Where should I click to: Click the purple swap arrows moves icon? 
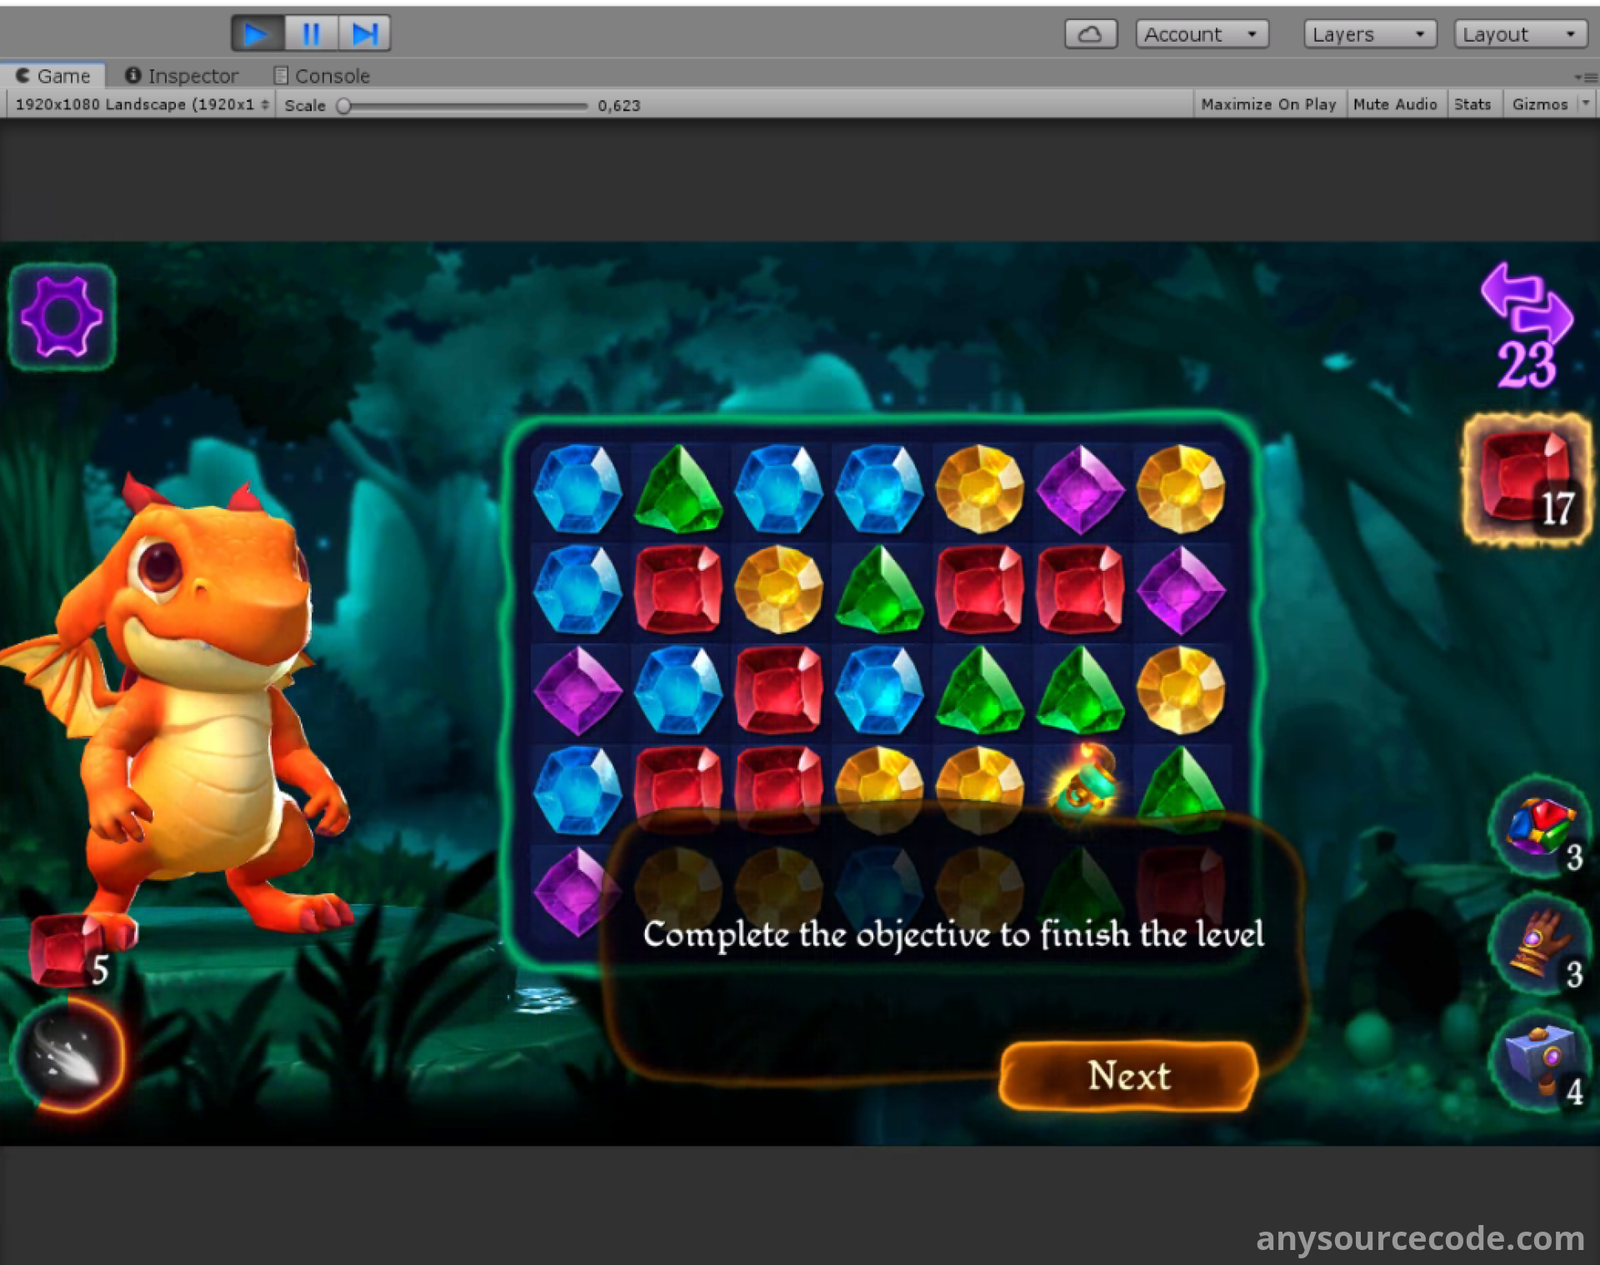1526,305
